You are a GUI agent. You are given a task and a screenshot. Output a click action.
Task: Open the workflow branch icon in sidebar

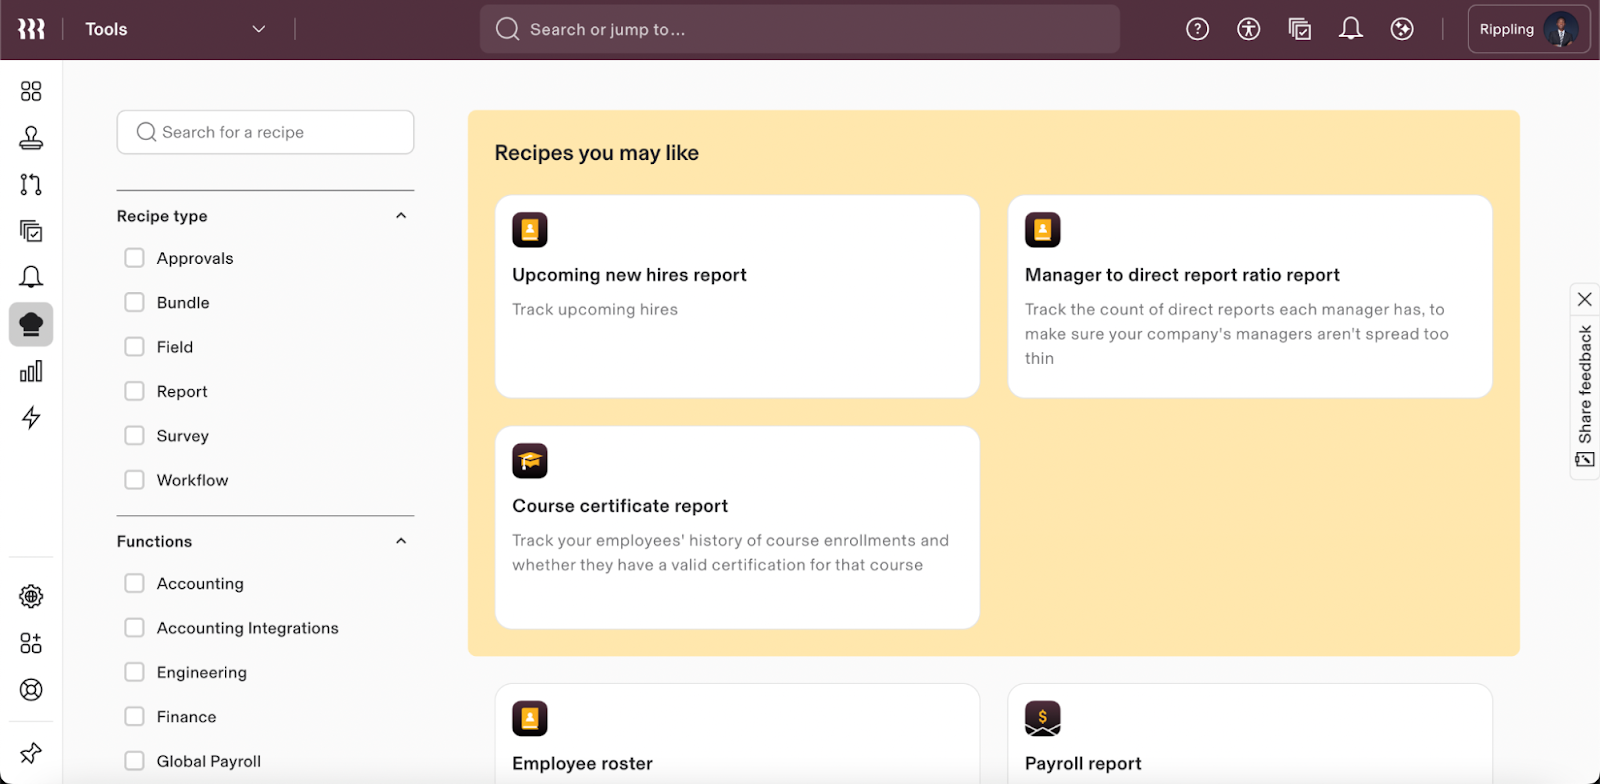point(31,184)
